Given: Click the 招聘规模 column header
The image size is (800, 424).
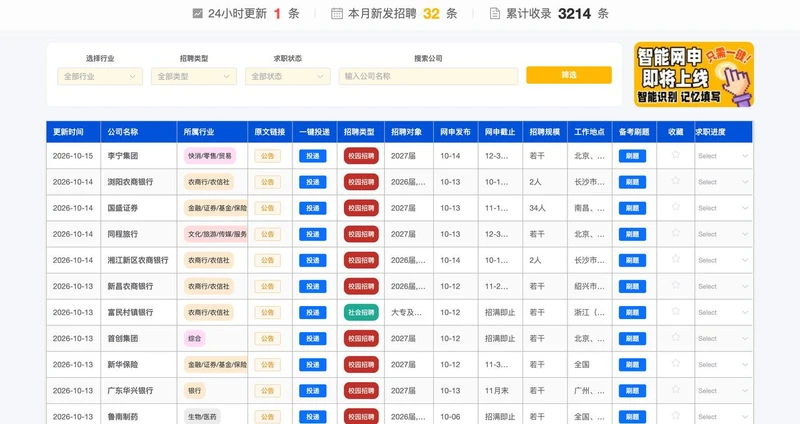Looking at the screenshot, I should tap(545, 132).
